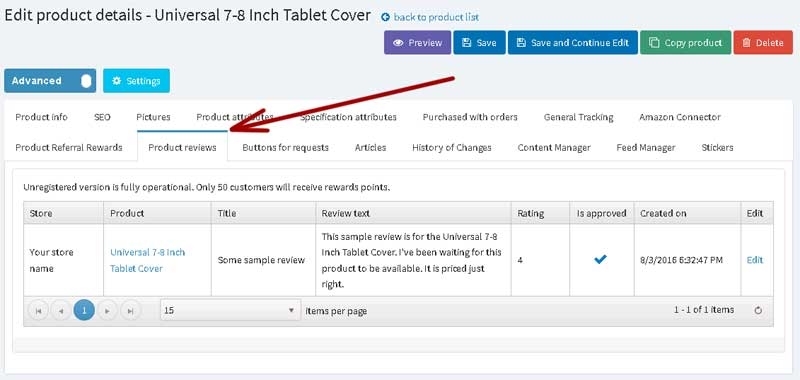This screenshot has height=380, width=800.
Task: Open Purchased with orders tab
Action: point(470,117)
